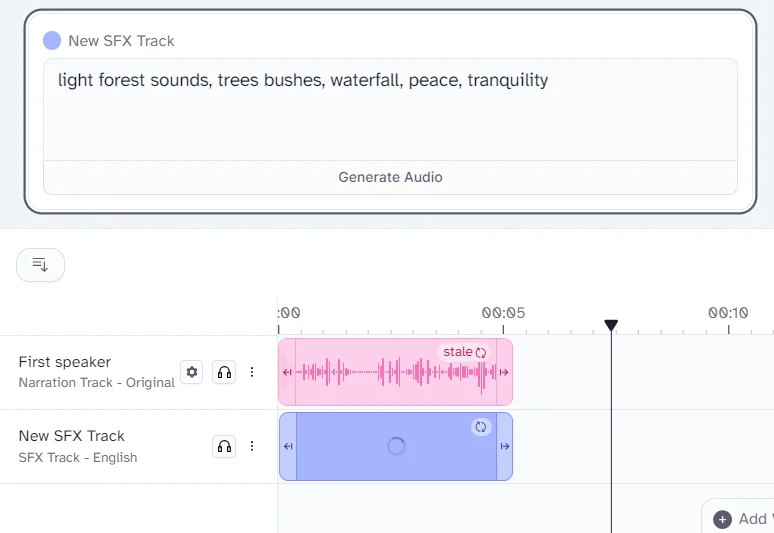The height and width of the screenshot is (533, 774).
Task: Click the SFX Track - English label
Action: click(78, 457)
